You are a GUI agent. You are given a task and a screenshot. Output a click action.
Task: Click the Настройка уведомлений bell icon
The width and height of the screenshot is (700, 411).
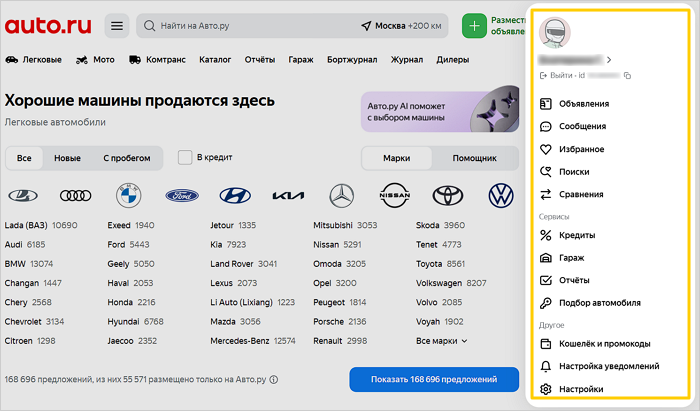coord(546,366)
